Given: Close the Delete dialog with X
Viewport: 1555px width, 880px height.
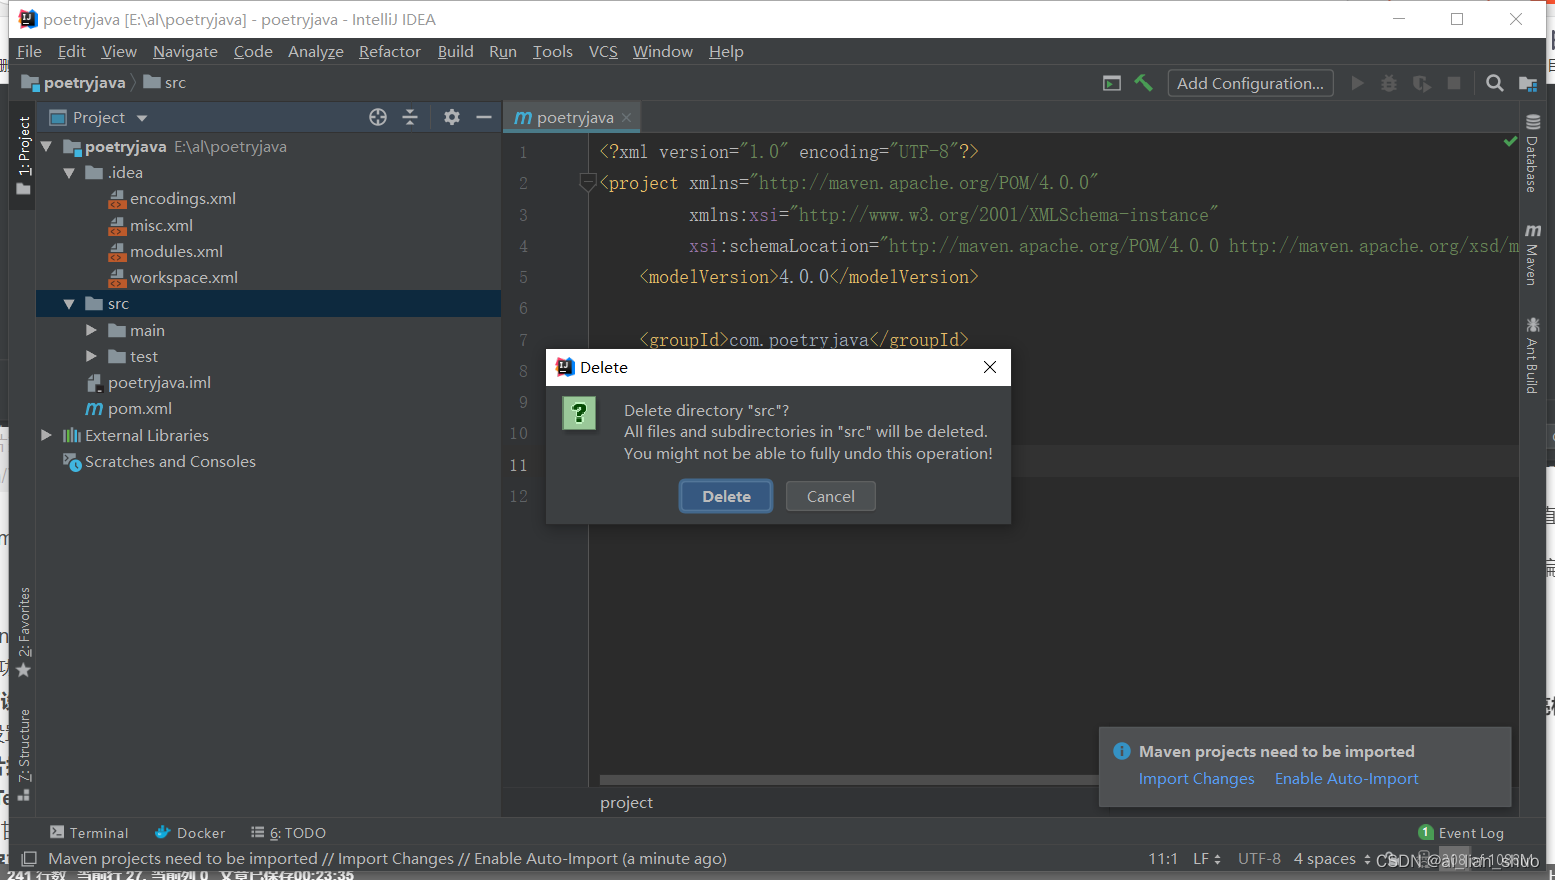Looking at the screenshot, I should [x=990, y=367].
